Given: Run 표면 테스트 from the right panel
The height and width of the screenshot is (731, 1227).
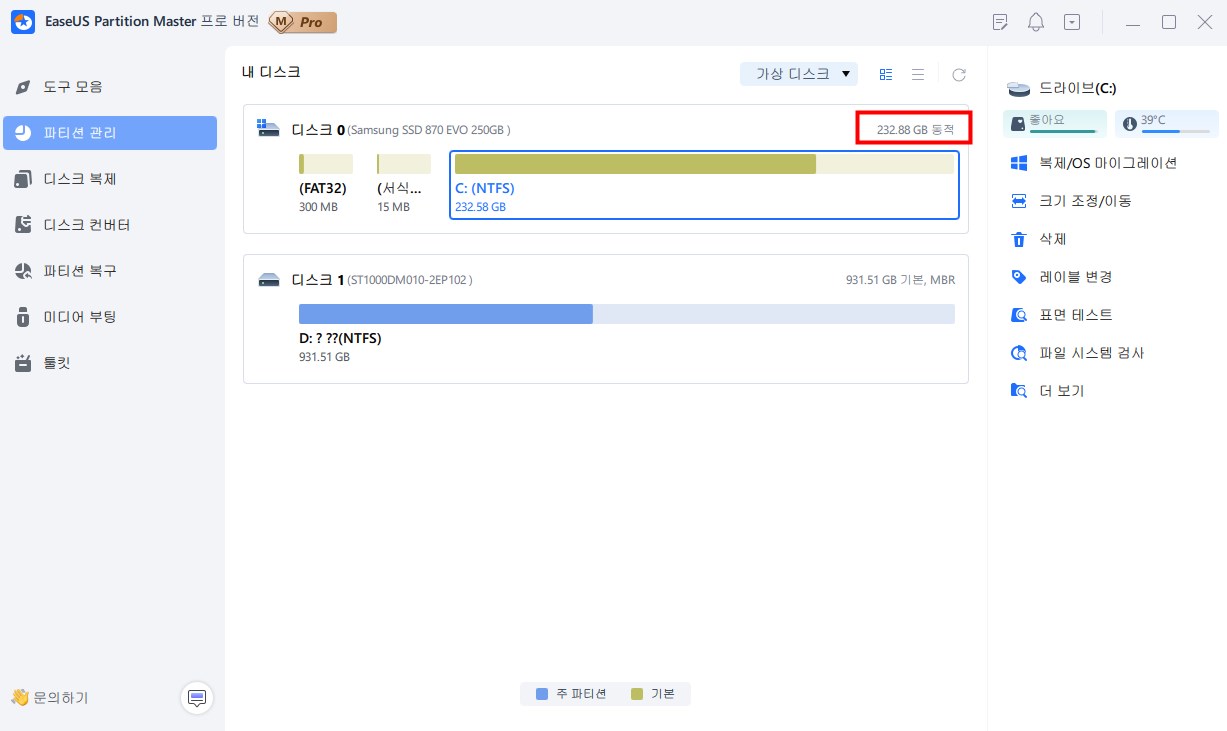Looking at the screenshot, I should (1076, 315).
